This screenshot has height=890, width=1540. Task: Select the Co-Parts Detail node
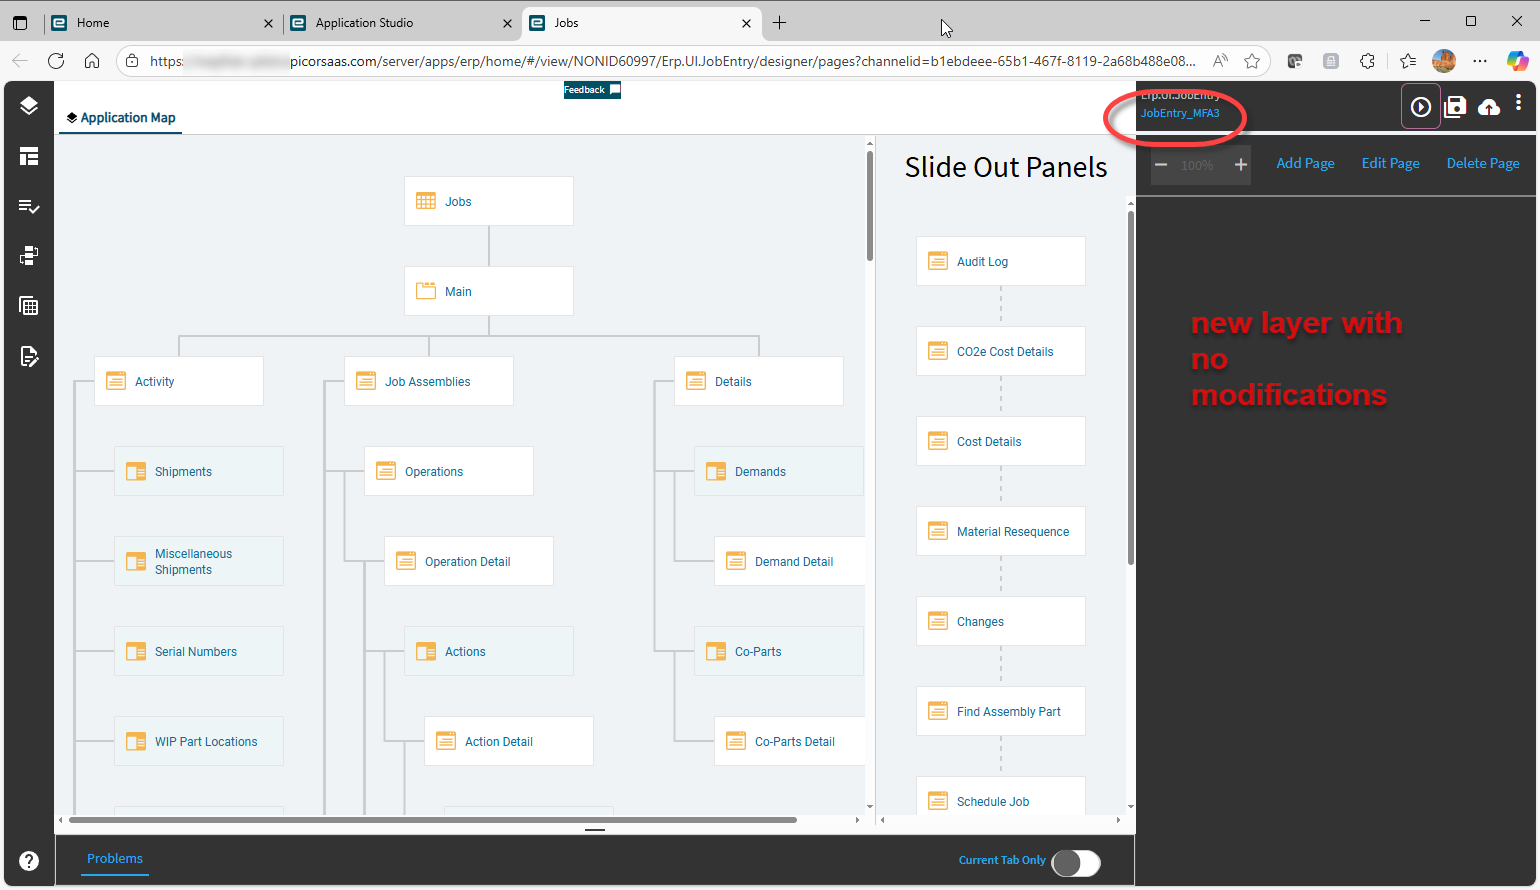[x=790, y=741]
